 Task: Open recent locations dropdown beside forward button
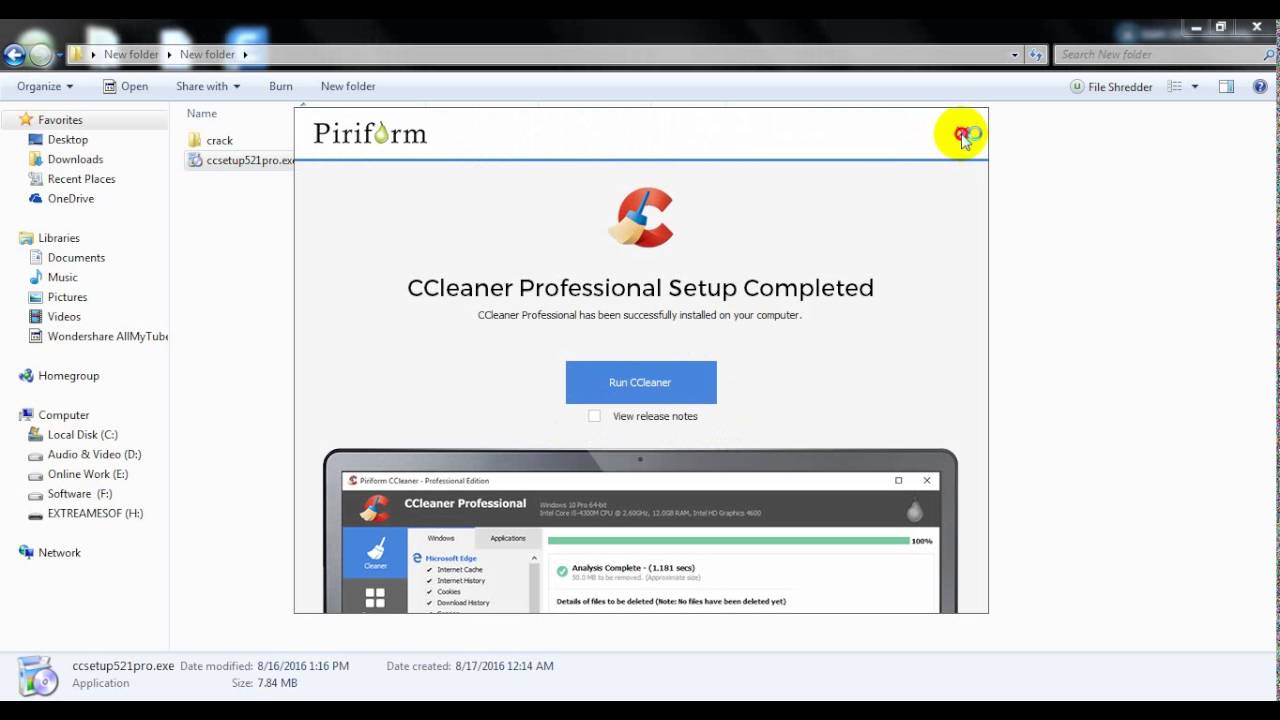(59, 55)
